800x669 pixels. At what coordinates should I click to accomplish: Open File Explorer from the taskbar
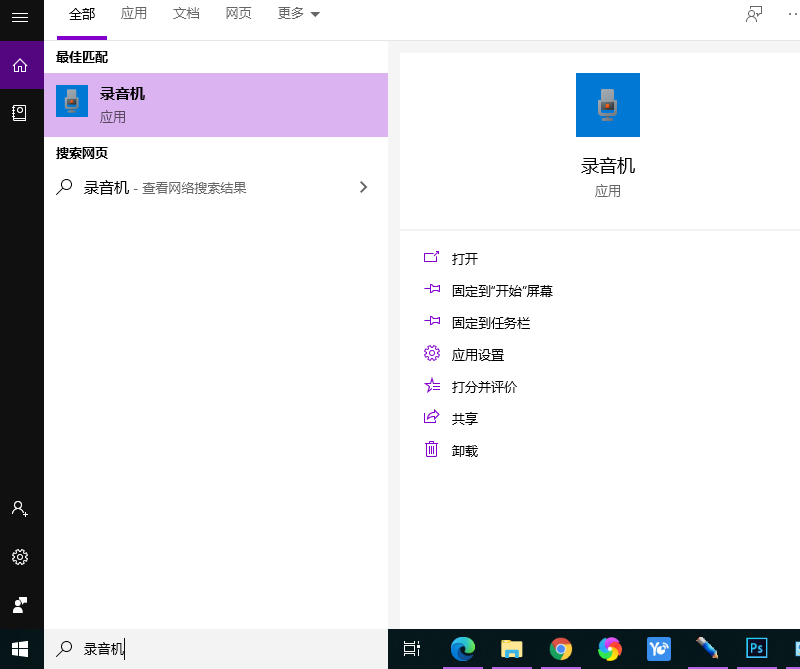[x=512, y=649]
